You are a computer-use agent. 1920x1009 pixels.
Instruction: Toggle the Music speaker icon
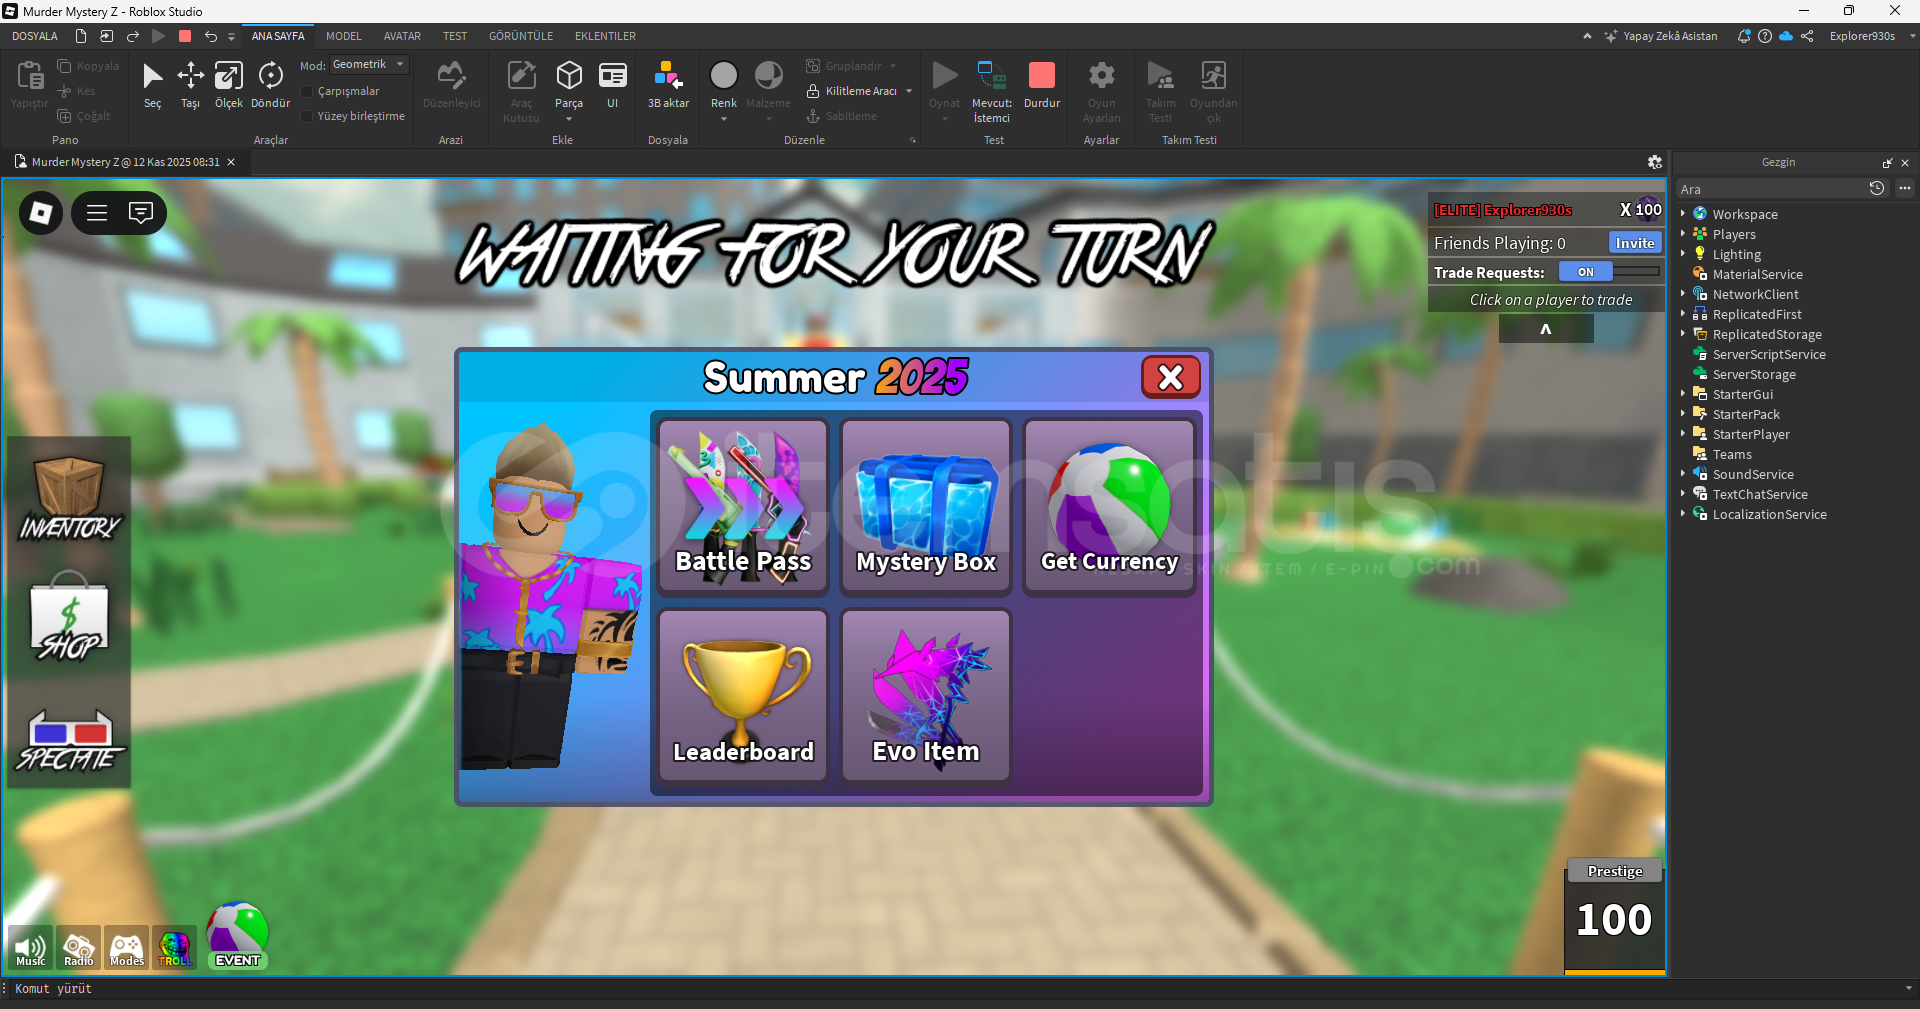pyautogui.click(x=30, y=948)
